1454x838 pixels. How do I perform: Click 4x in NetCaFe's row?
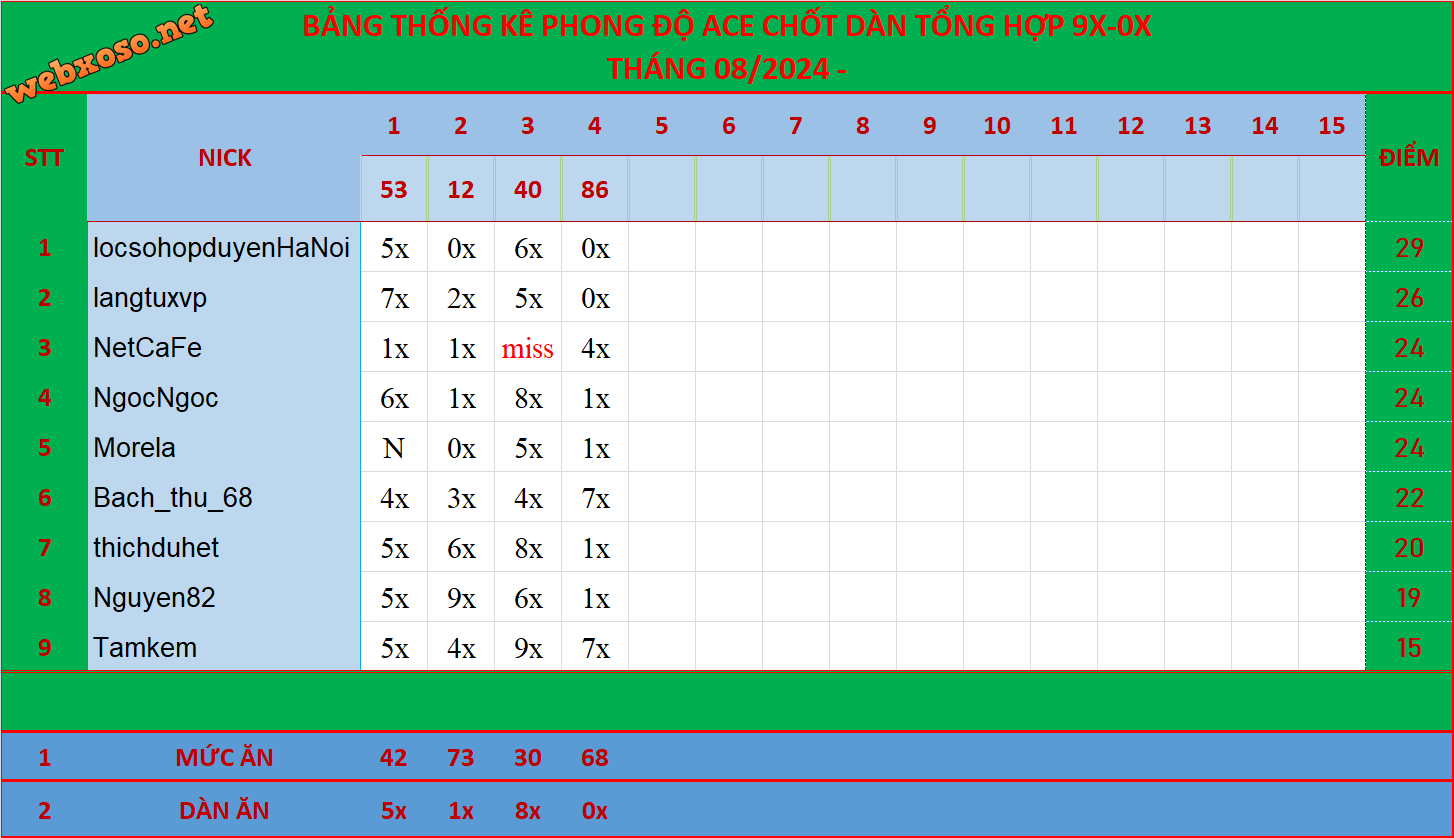click(x=595, y=348)
